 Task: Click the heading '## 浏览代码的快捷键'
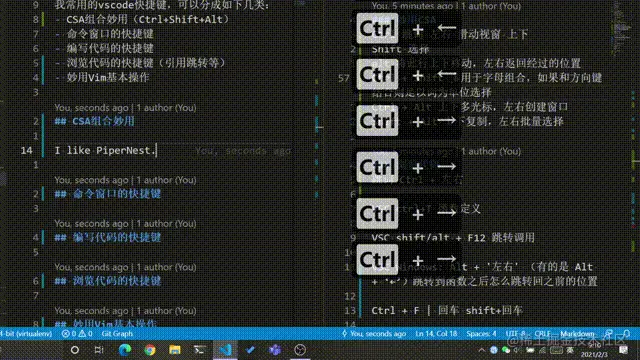pyautogui.click(x=108, y=281)
